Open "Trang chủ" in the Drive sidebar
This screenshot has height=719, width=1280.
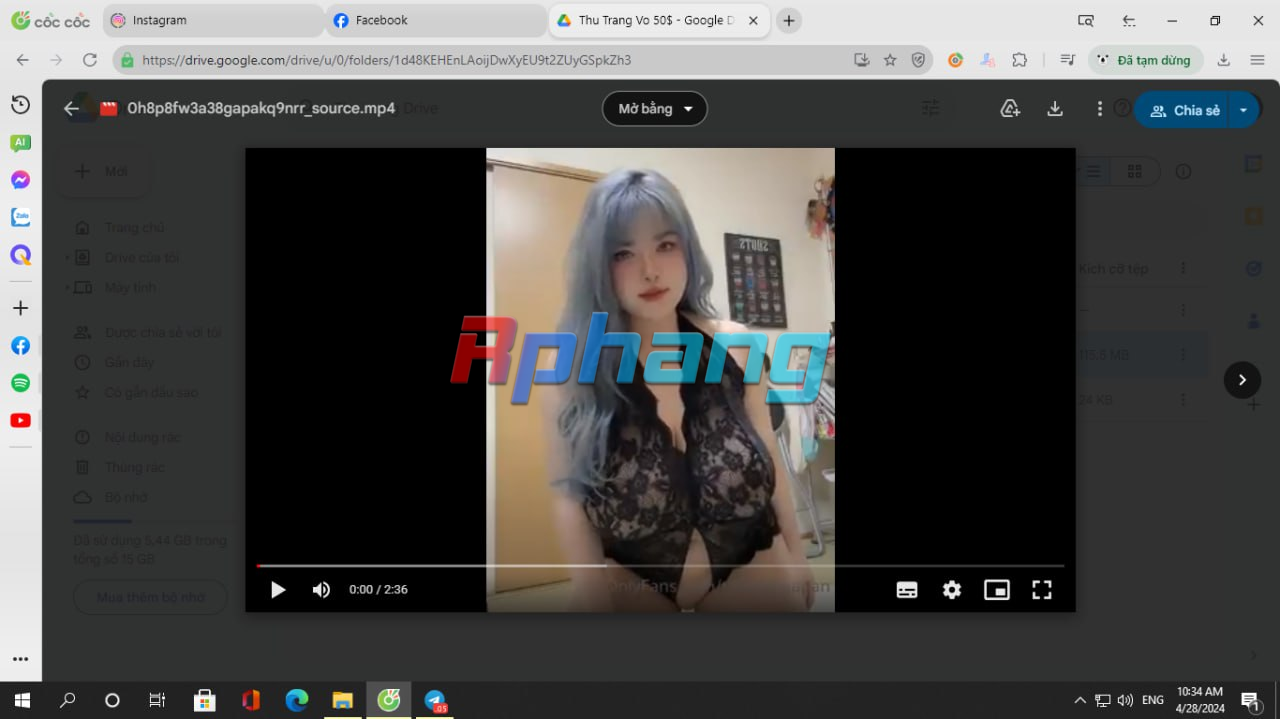(x=134, y=228)
